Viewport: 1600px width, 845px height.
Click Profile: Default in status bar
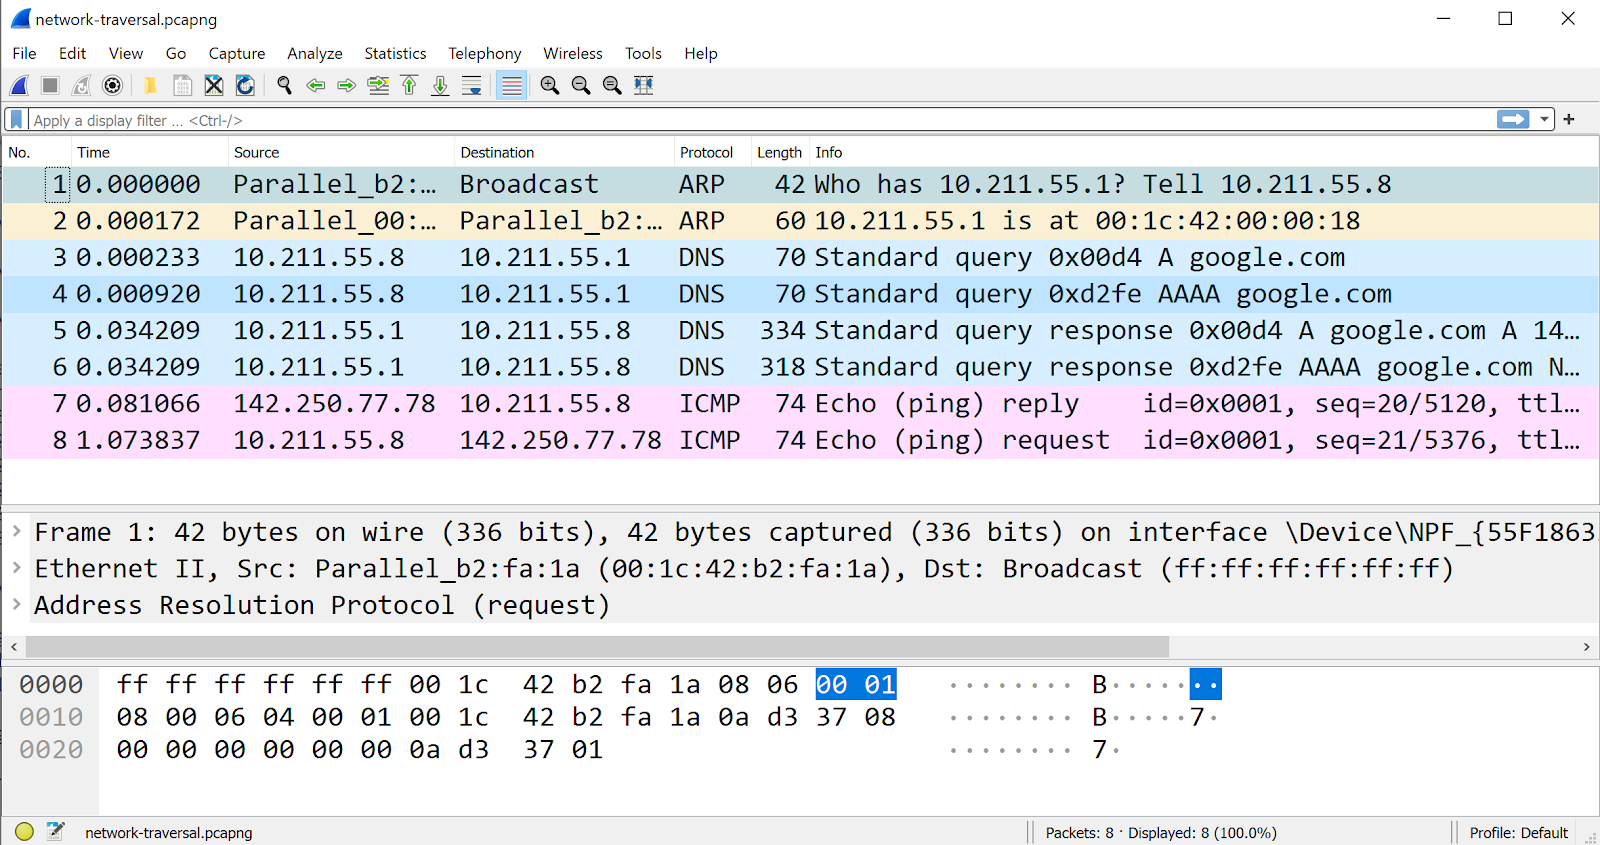click(x=1518, y=833)
